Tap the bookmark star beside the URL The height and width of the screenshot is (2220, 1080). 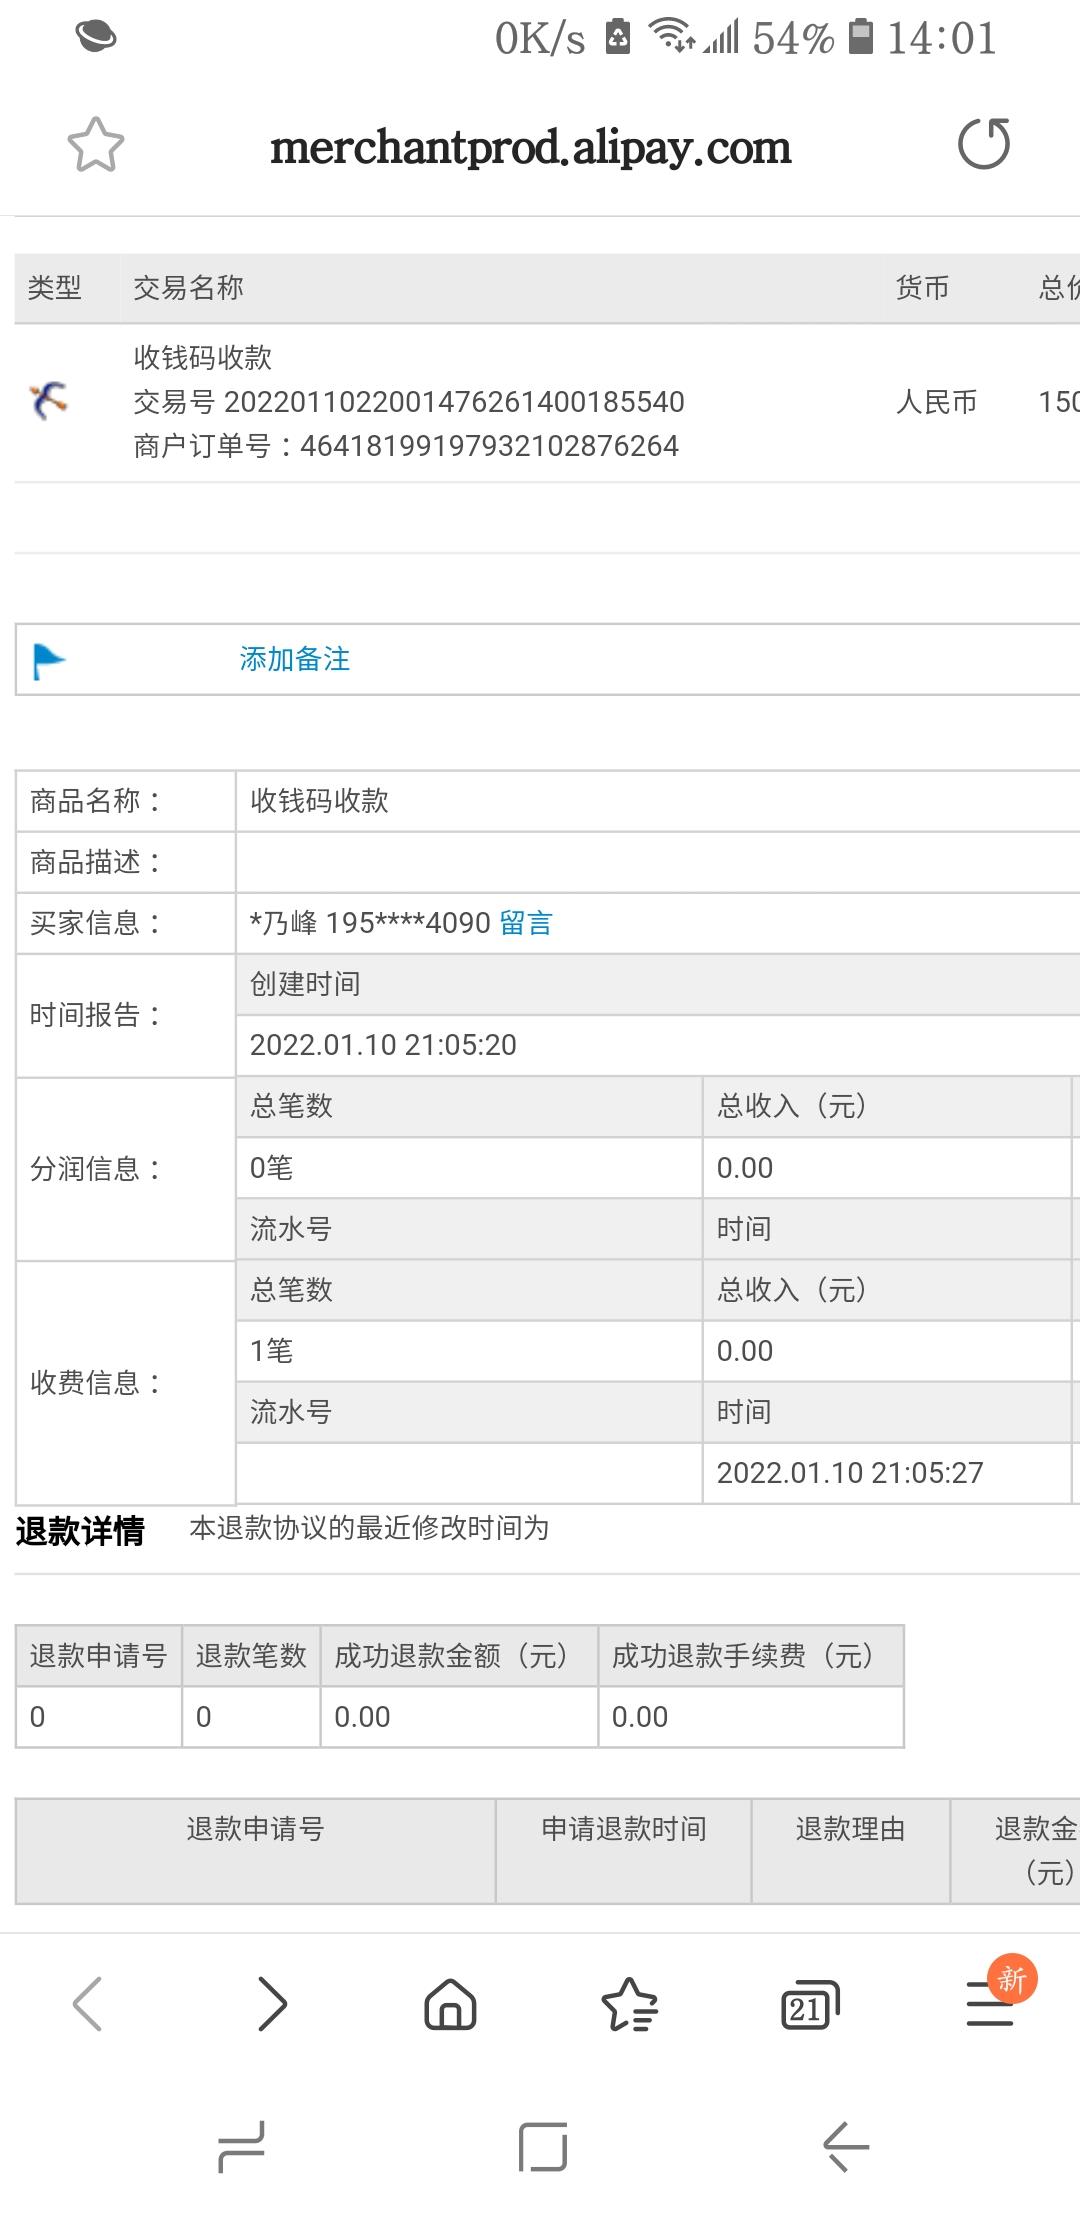pos(96,146)
